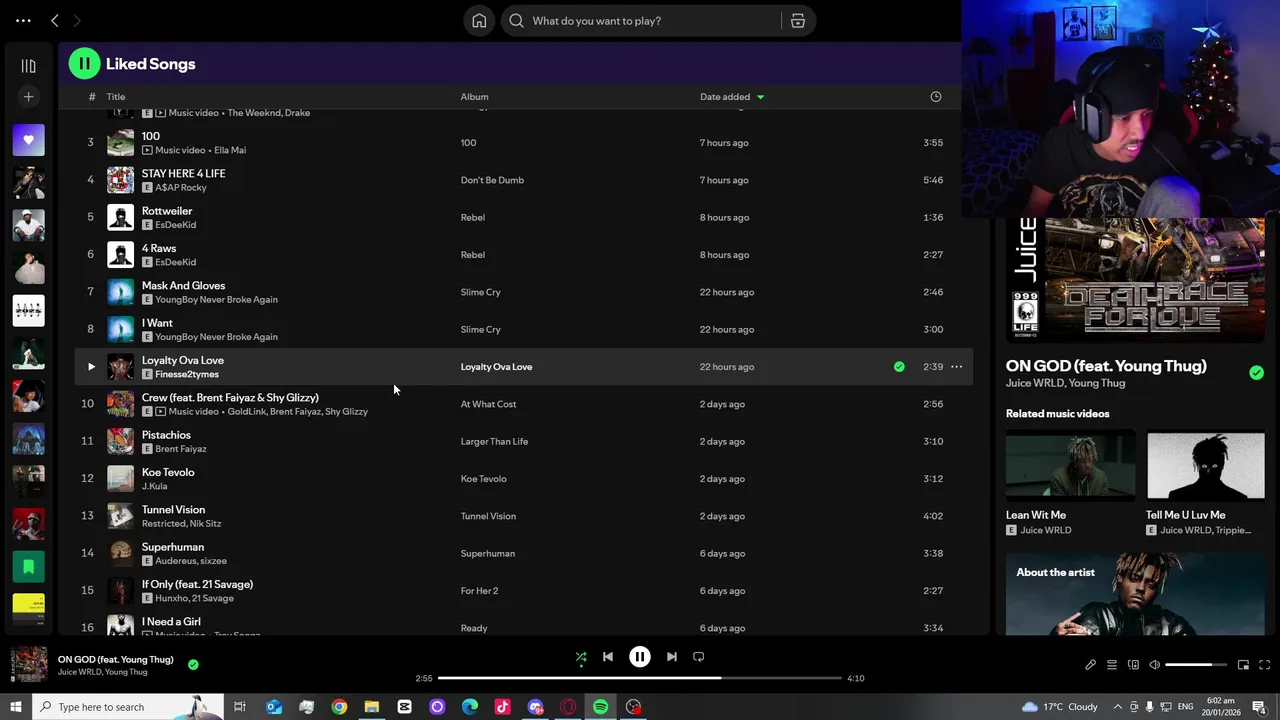Sort by duration clock icon

tap(936, 97)
